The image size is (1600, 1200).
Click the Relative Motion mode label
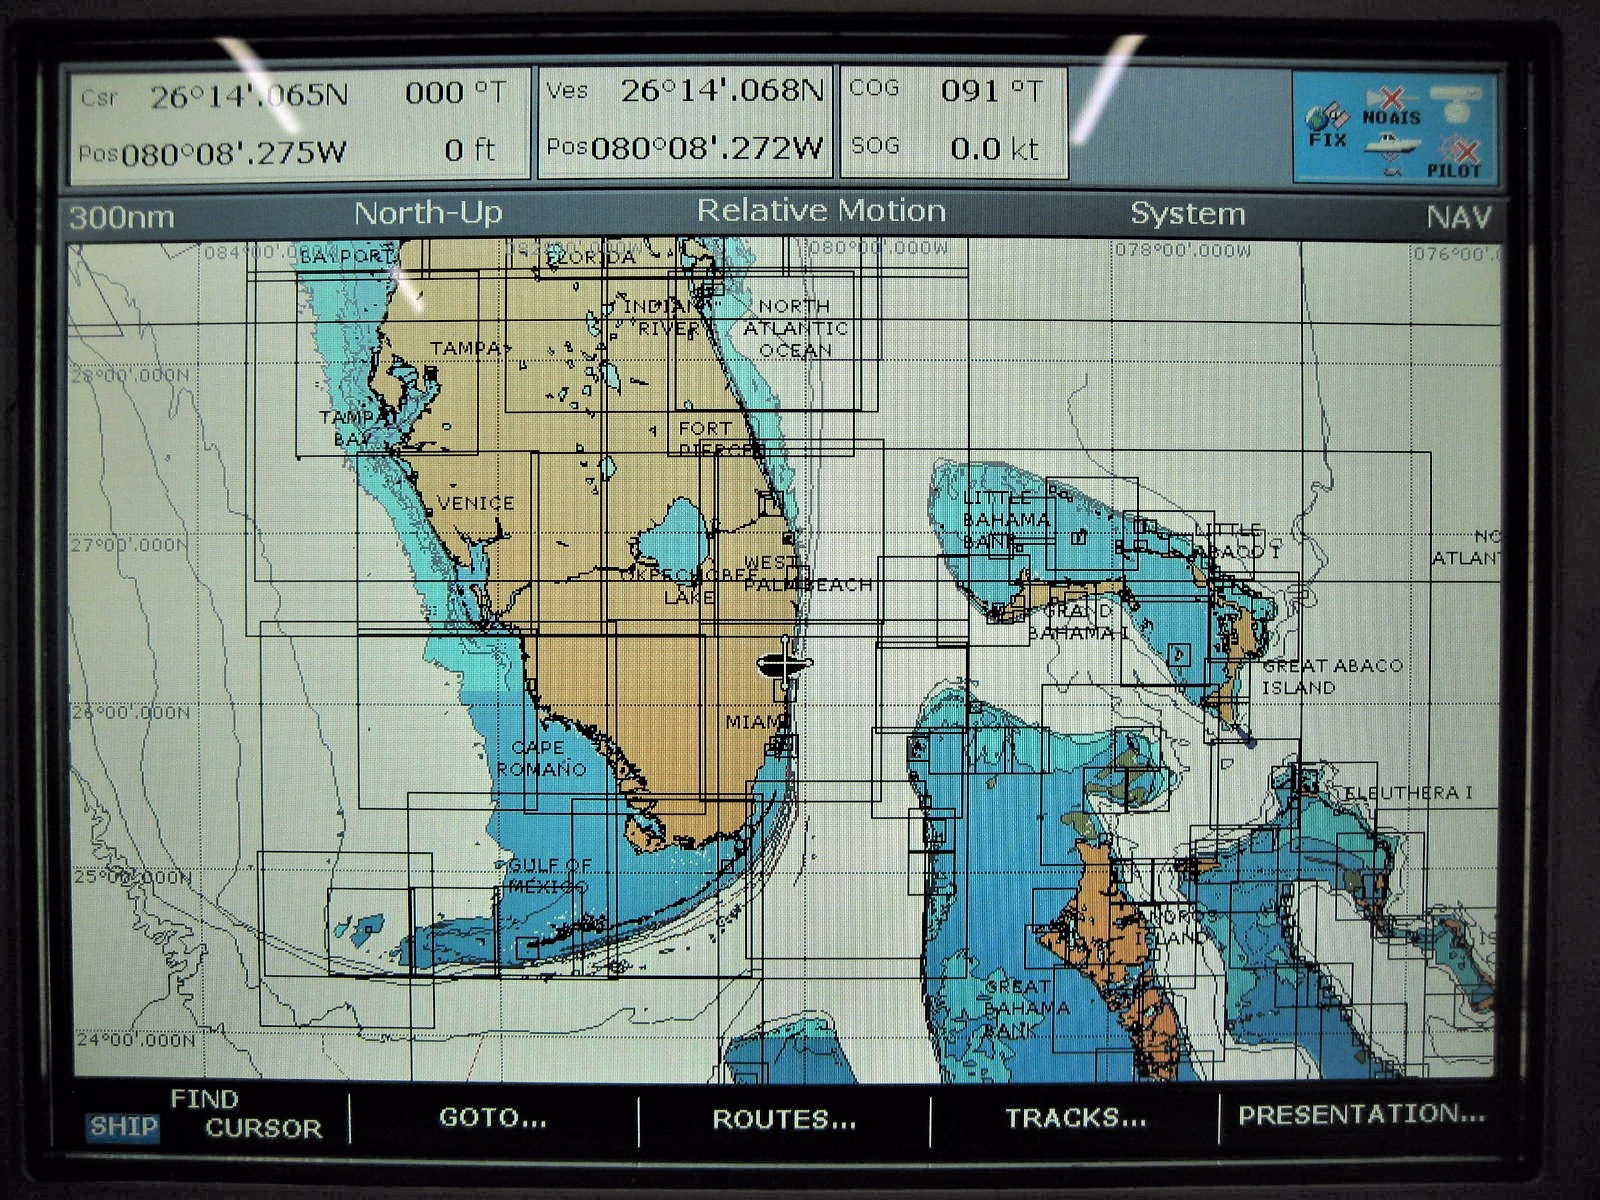click(821, 211)
